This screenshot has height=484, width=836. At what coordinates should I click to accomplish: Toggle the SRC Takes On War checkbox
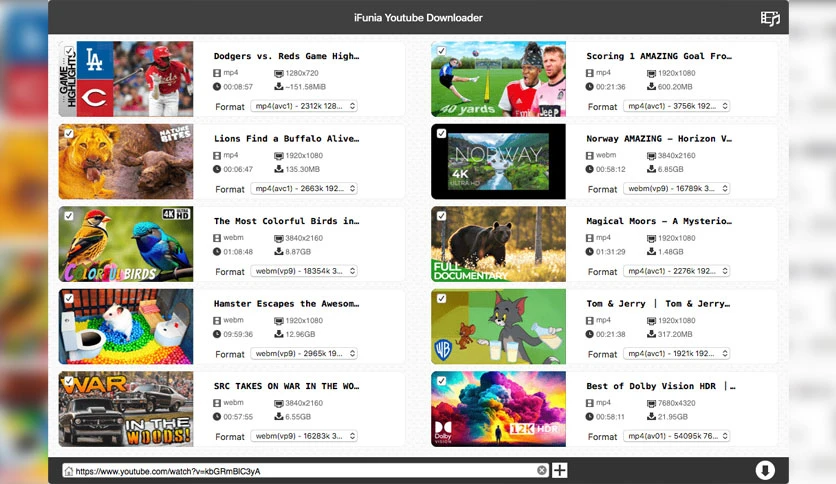(69, 381)
